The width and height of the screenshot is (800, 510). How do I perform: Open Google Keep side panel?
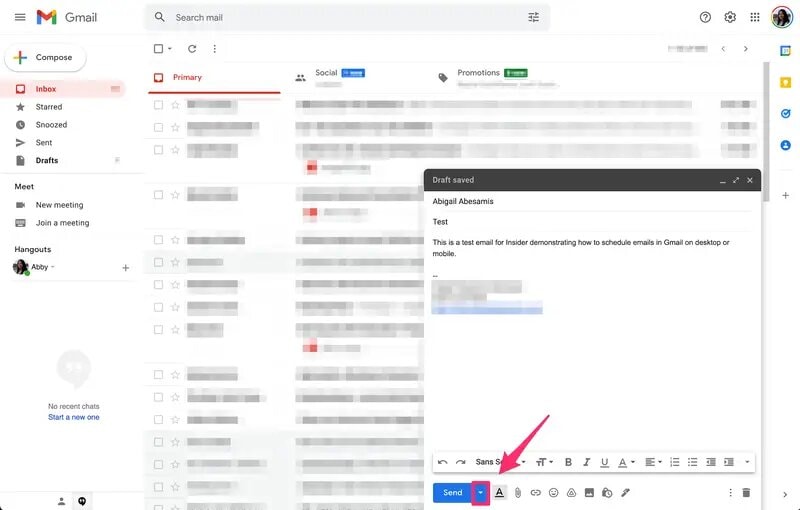point(786,82)
